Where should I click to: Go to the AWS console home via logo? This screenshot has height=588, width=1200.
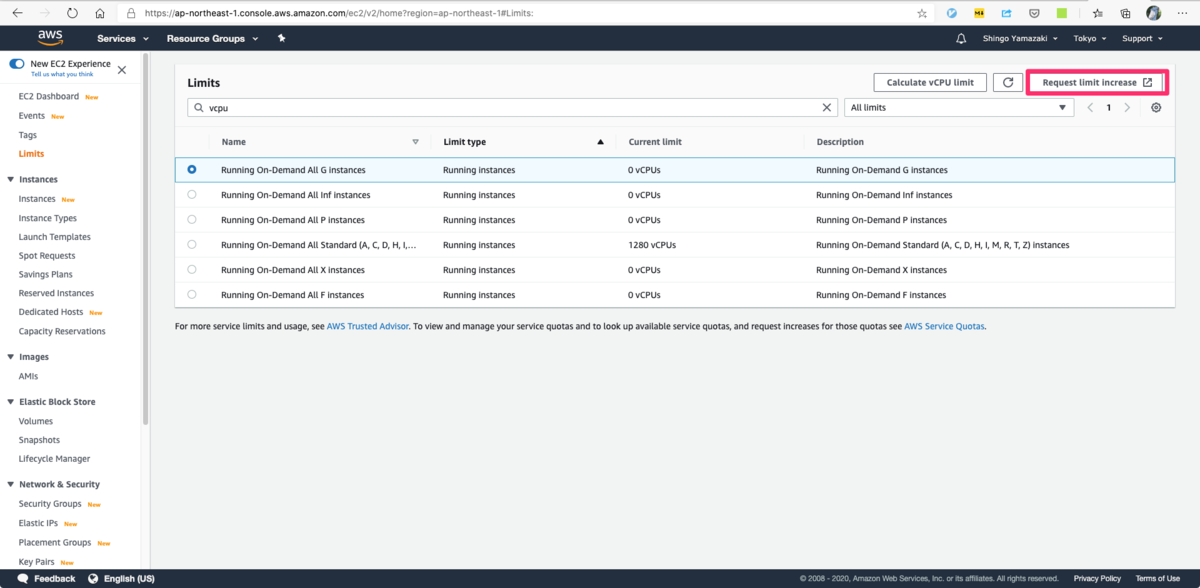[51, 38]
